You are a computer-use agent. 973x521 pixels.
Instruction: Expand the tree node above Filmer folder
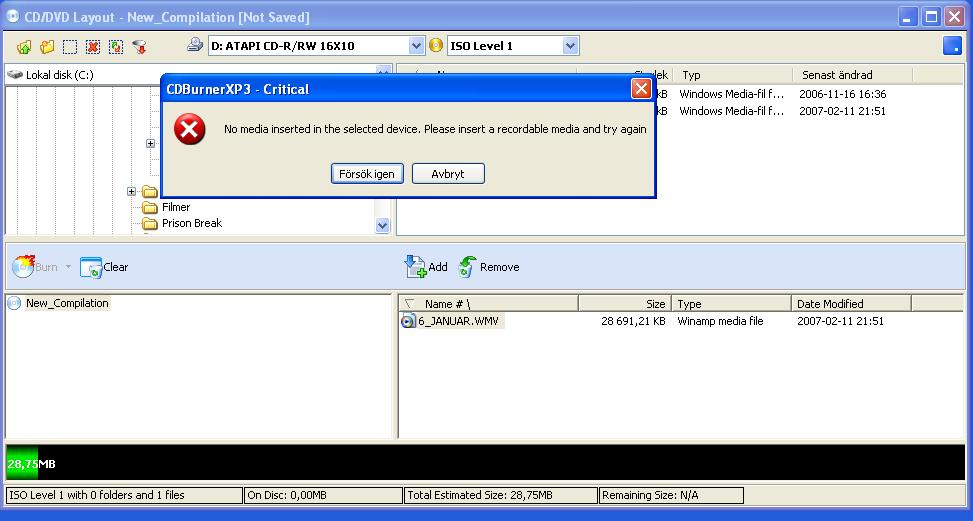[131, 192]
